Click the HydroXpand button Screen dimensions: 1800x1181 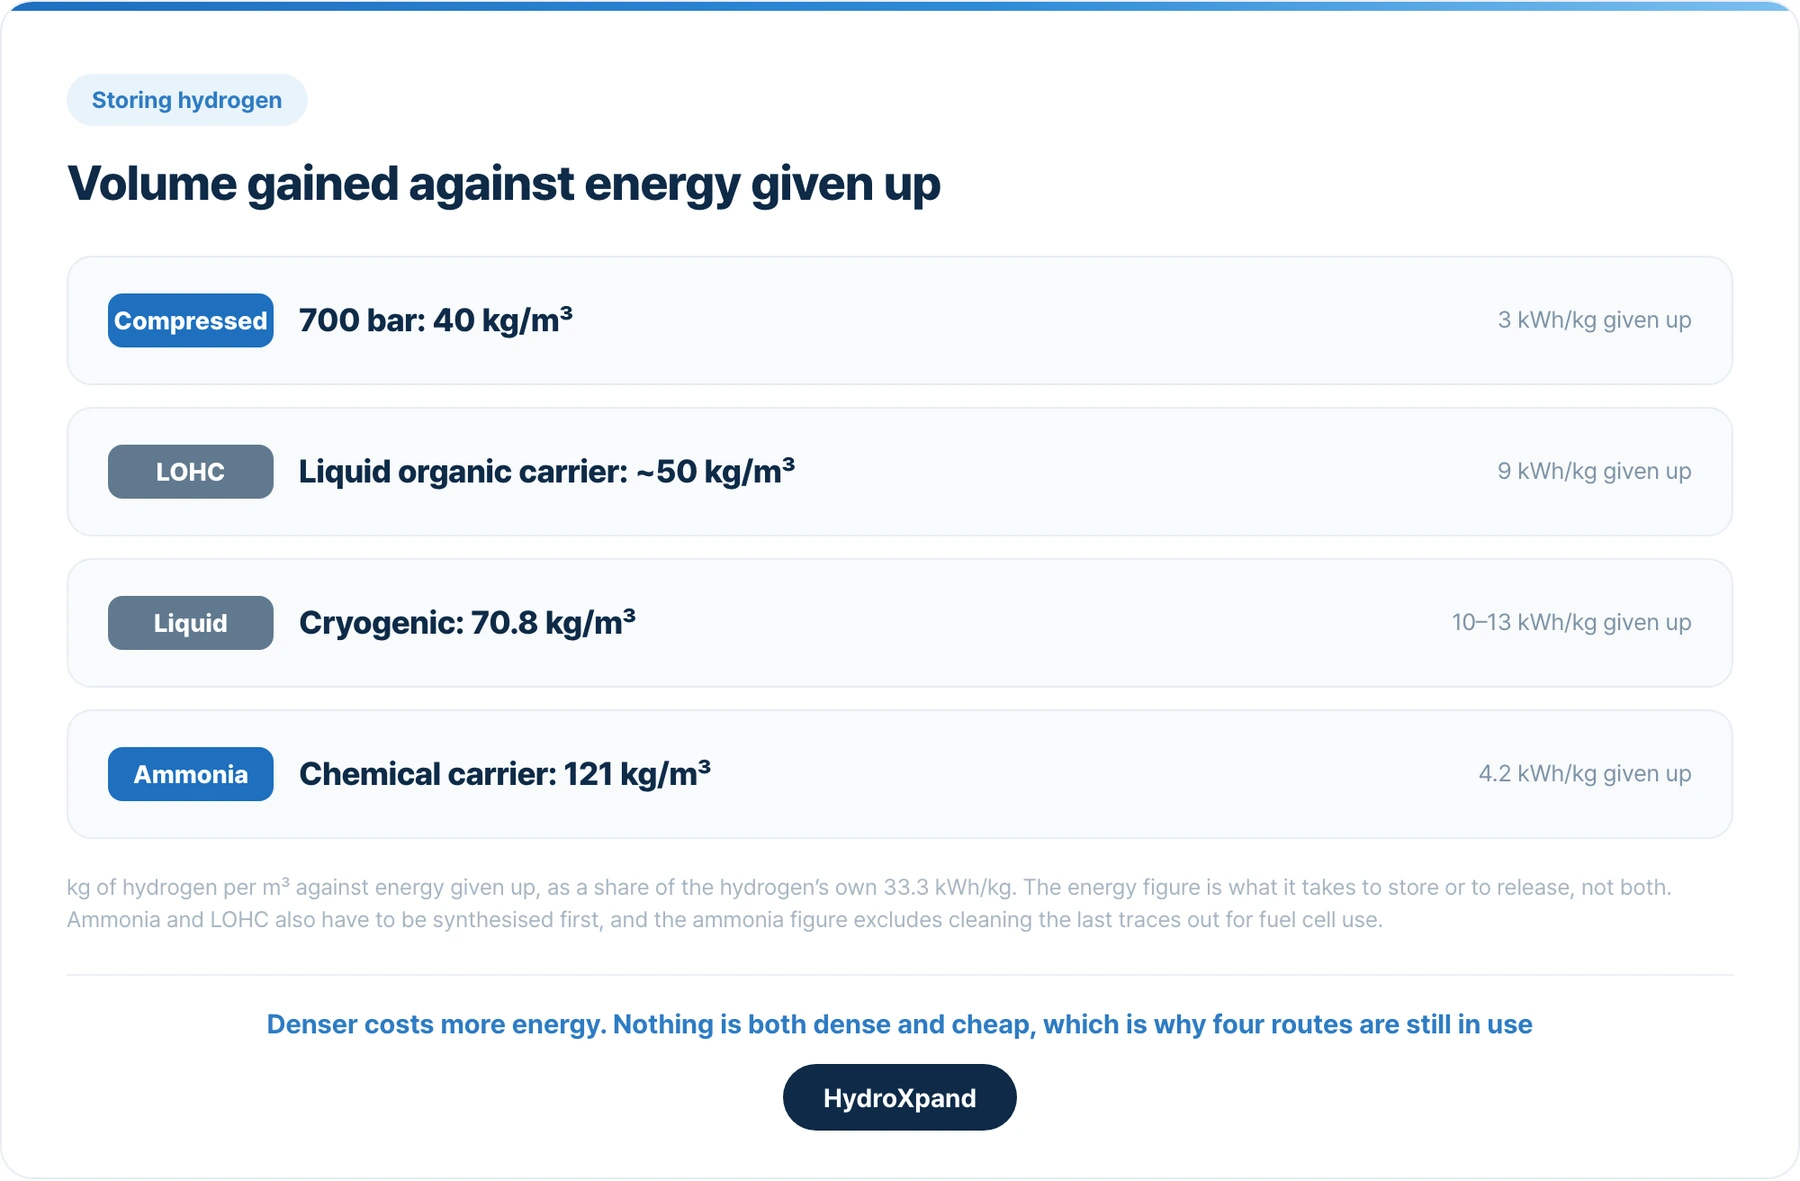(900, 1098)
